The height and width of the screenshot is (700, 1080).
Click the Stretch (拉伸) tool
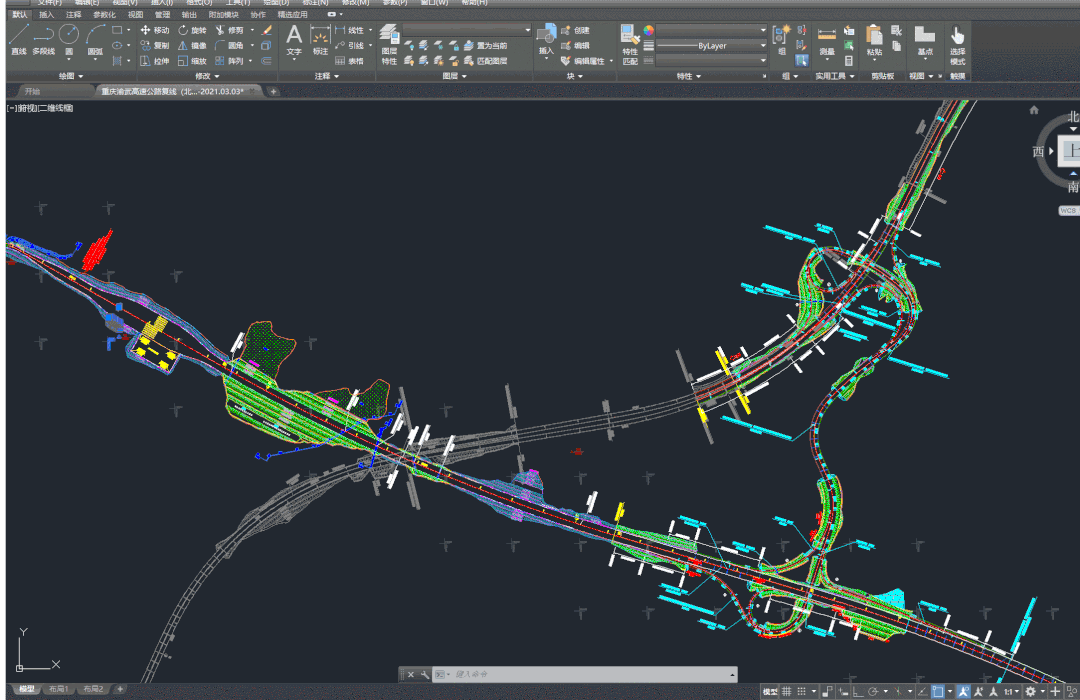coord(154,61)
